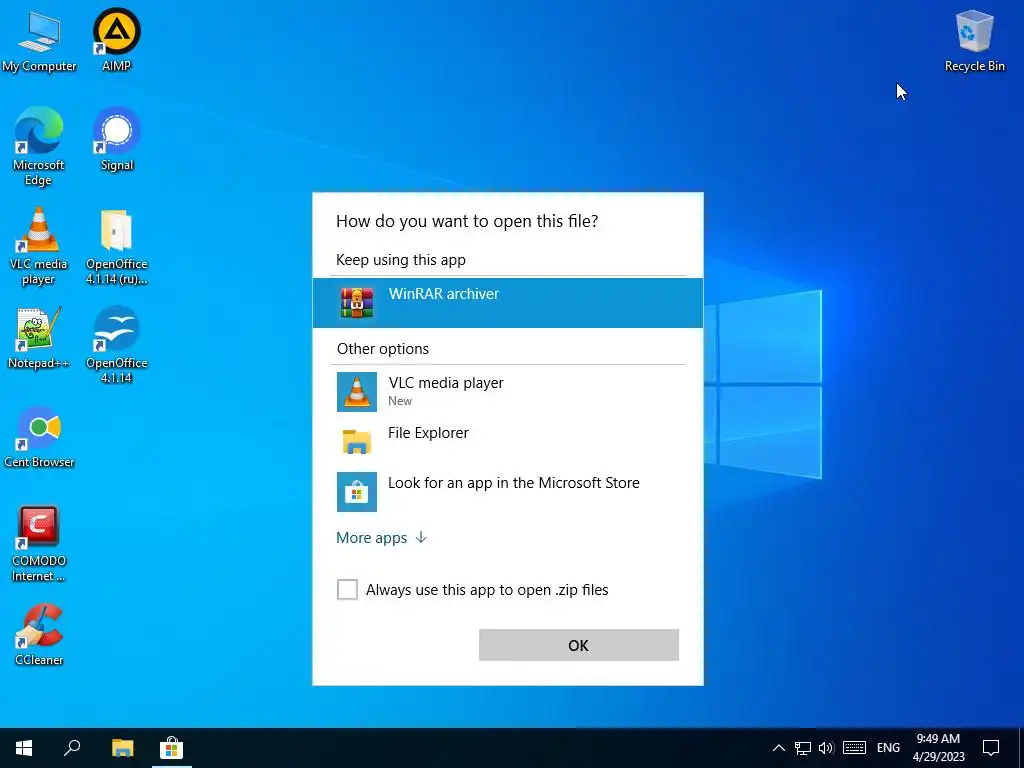This screenshot has width=1024, height=768.
Task: Open network status tray icon
Action: (x=803, y=748)
